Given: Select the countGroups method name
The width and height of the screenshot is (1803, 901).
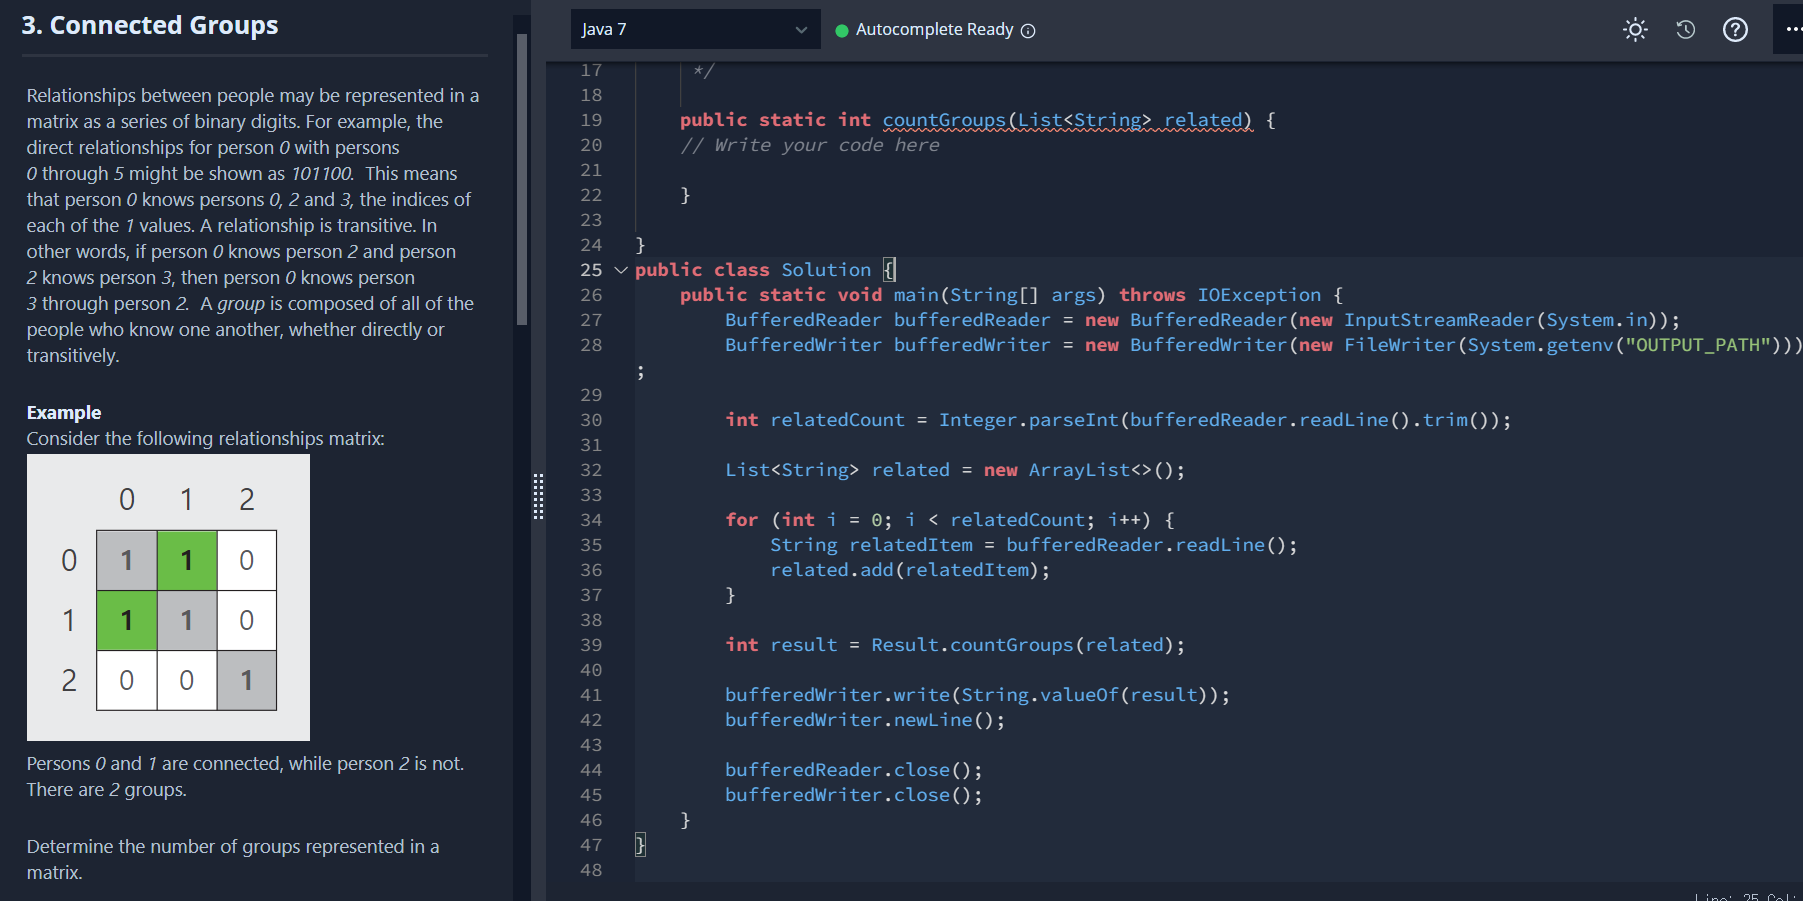Looking at the screenshot, I should pos(944,119).
